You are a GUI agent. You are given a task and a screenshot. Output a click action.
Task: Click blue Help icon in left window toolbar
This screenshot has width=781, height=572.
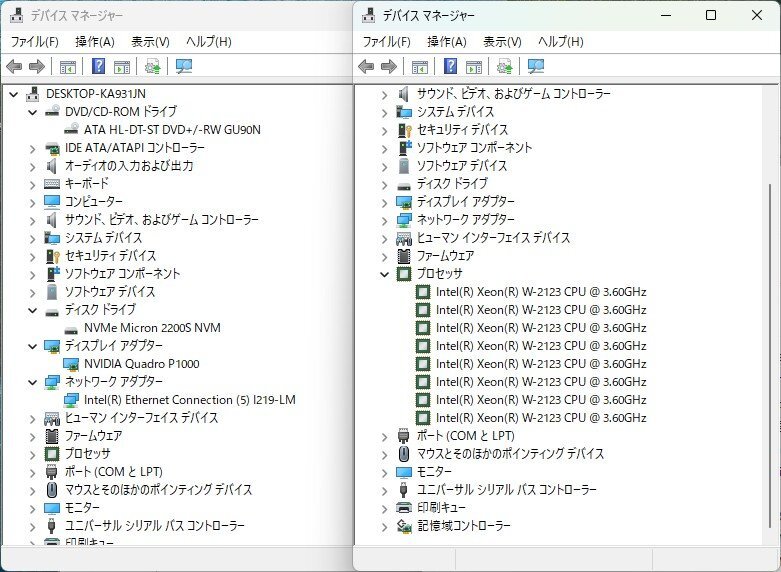point(99,66)
